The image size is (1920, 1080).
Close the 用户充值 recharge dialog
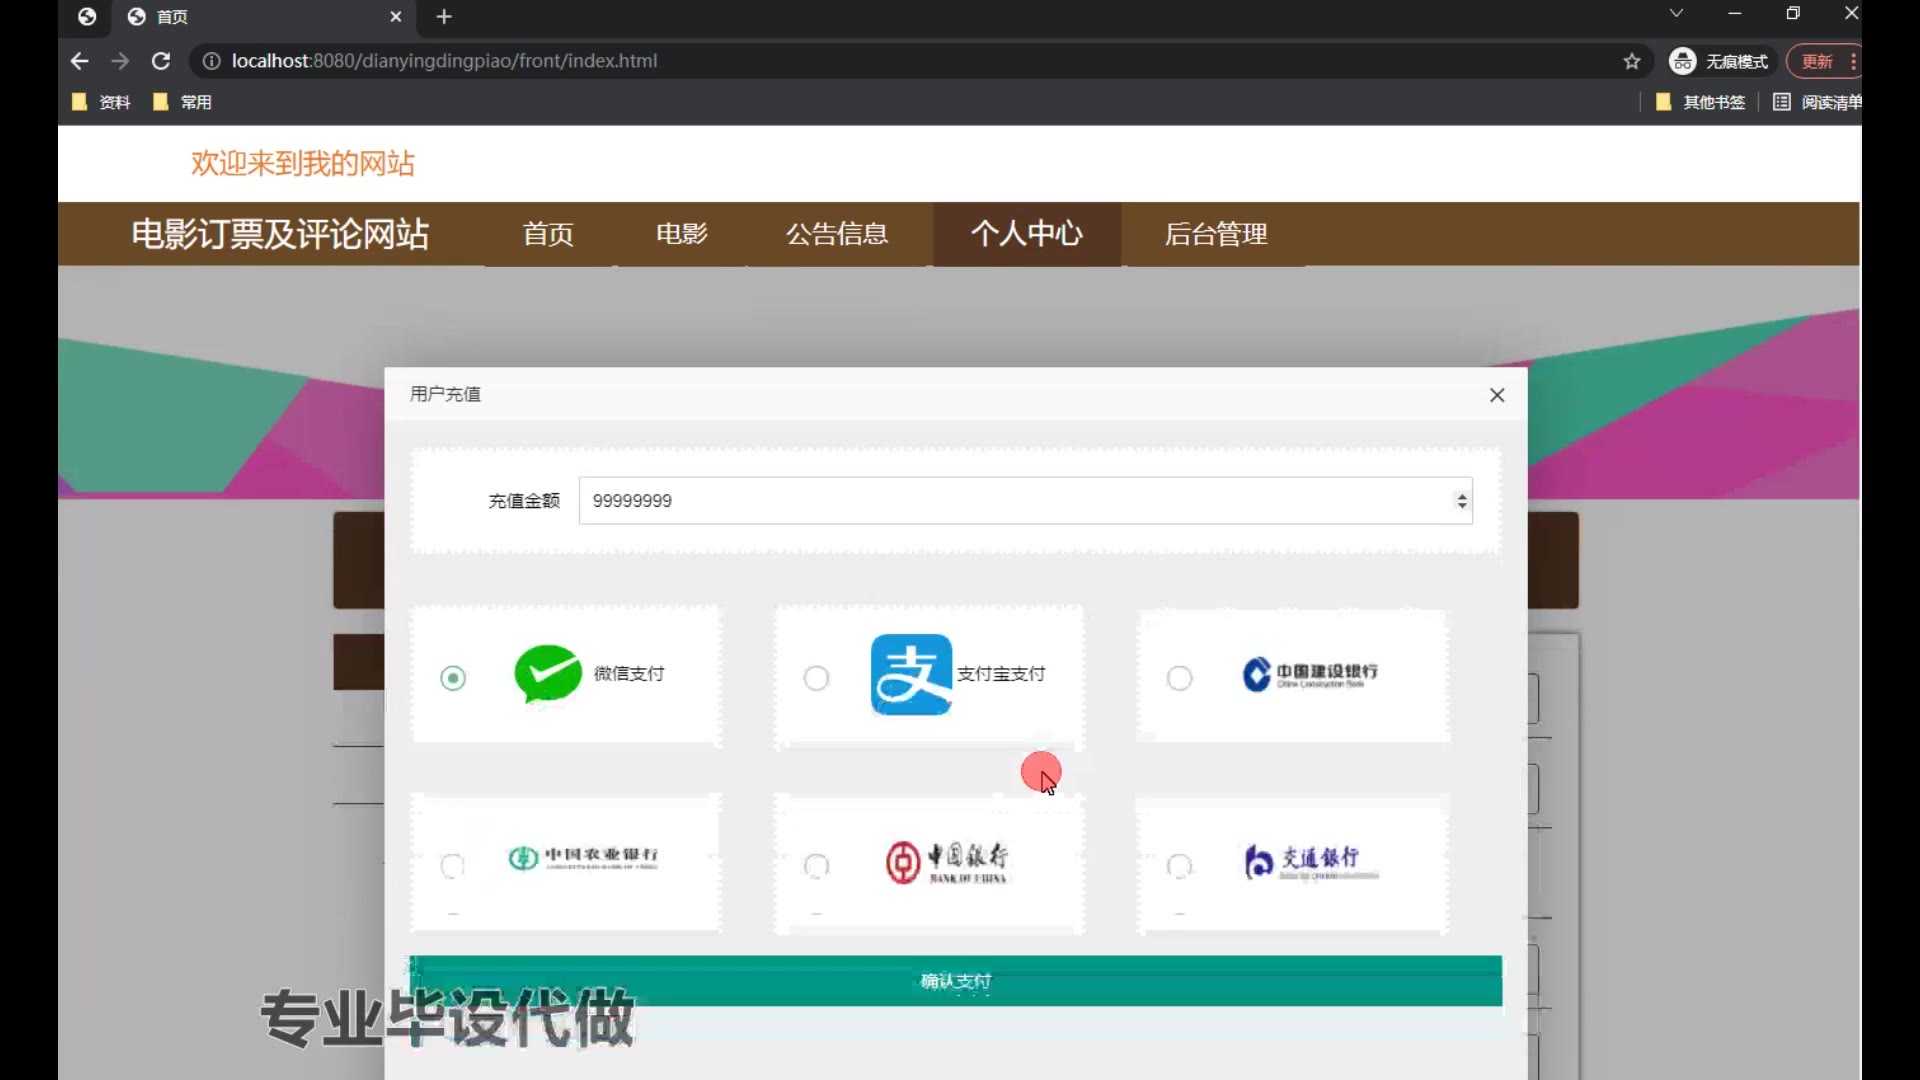1497,395
